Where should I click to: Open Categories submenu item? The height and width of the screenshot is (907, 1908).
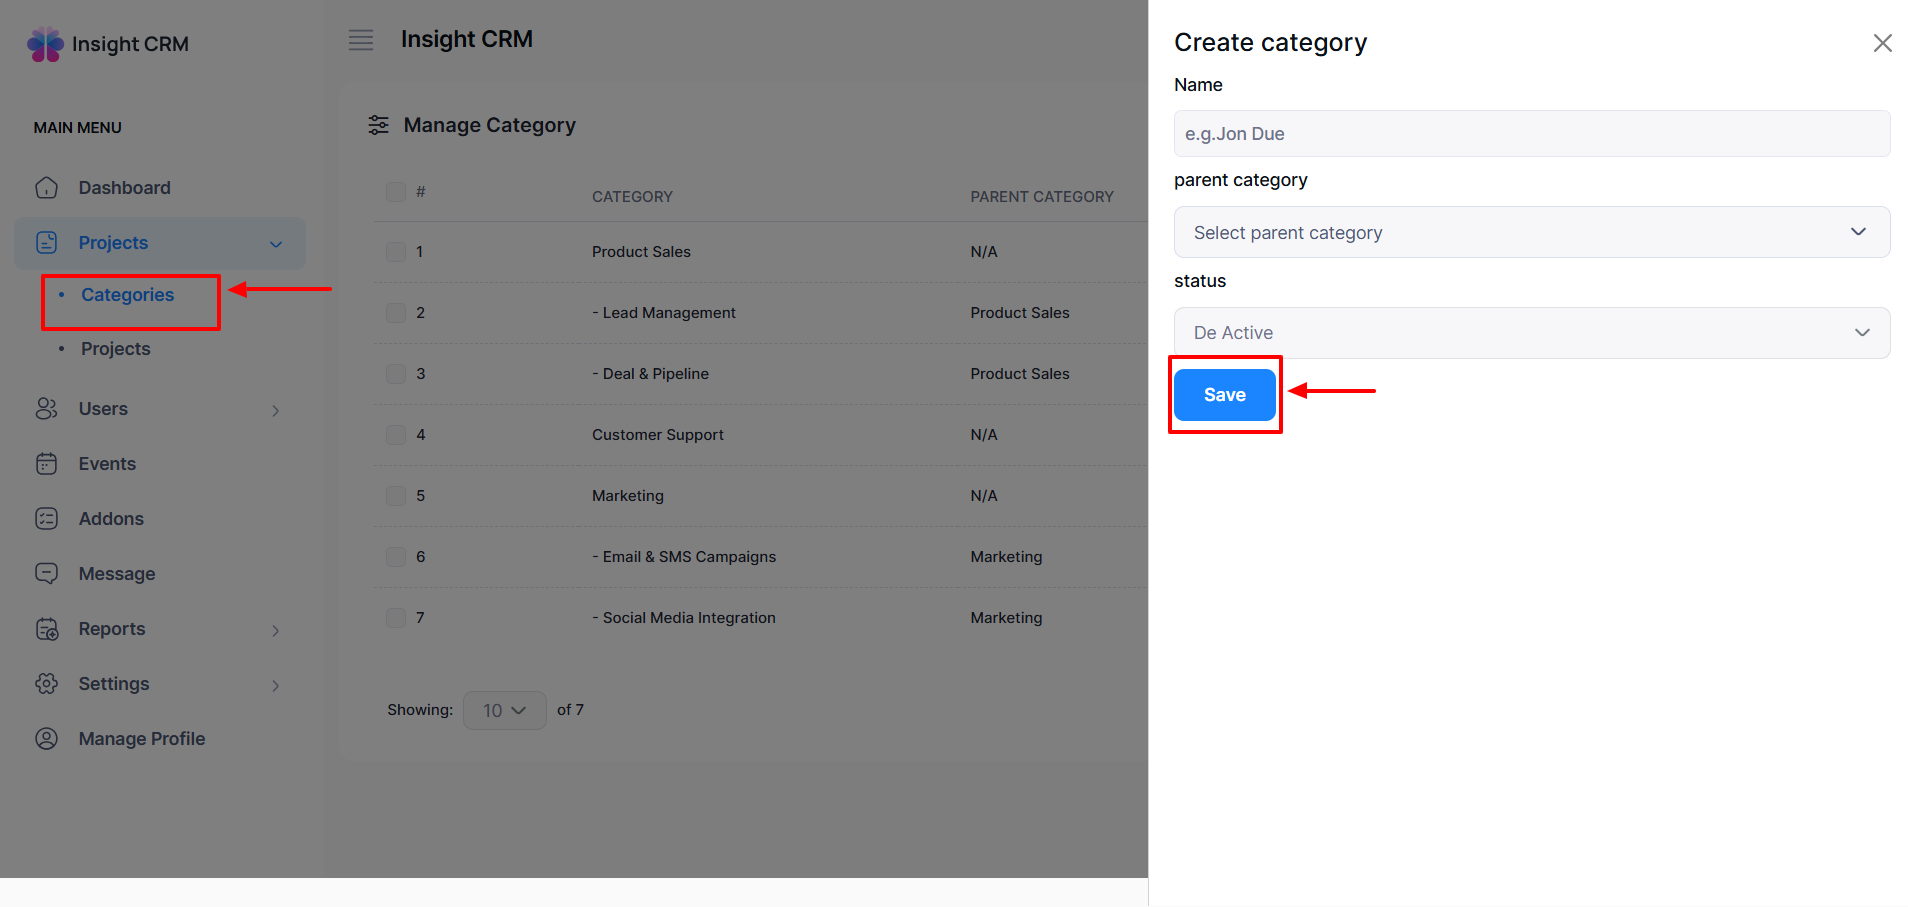pyautogui.click(x=128, y=295)
